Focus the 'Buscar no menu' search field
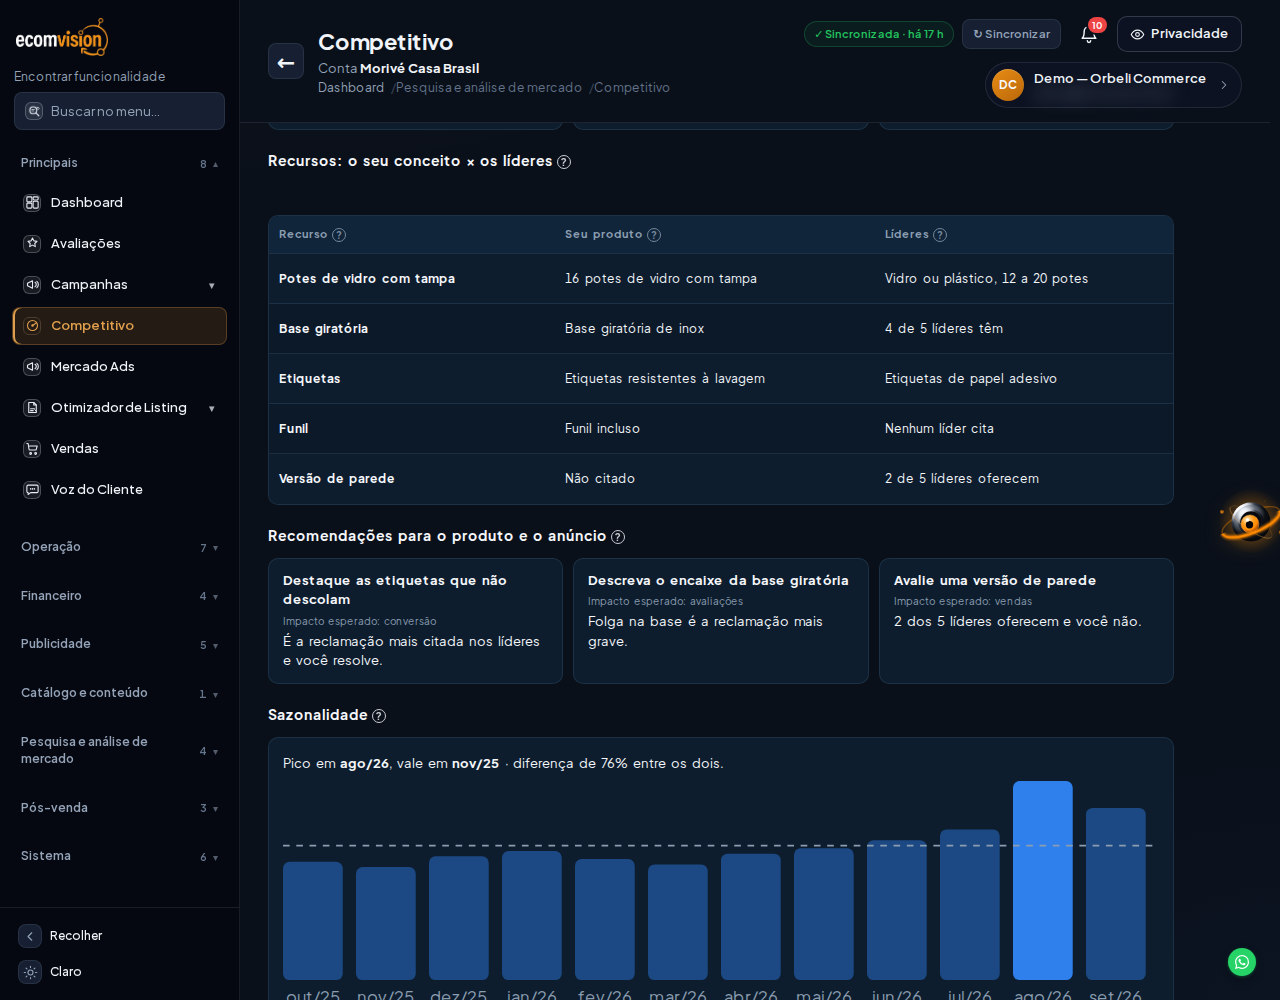 point(120,111)
